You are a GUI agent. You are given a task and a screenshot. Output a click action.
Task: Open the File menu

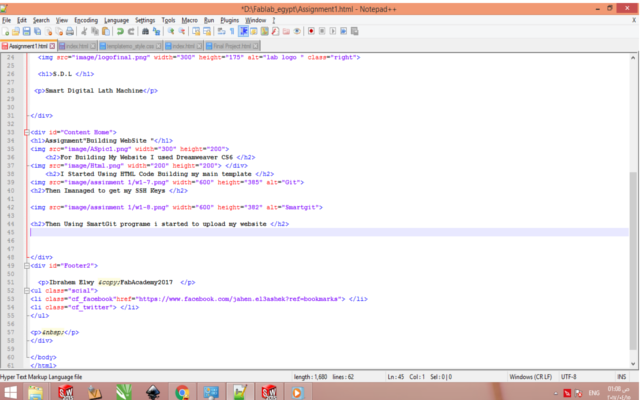pos(7,20)
